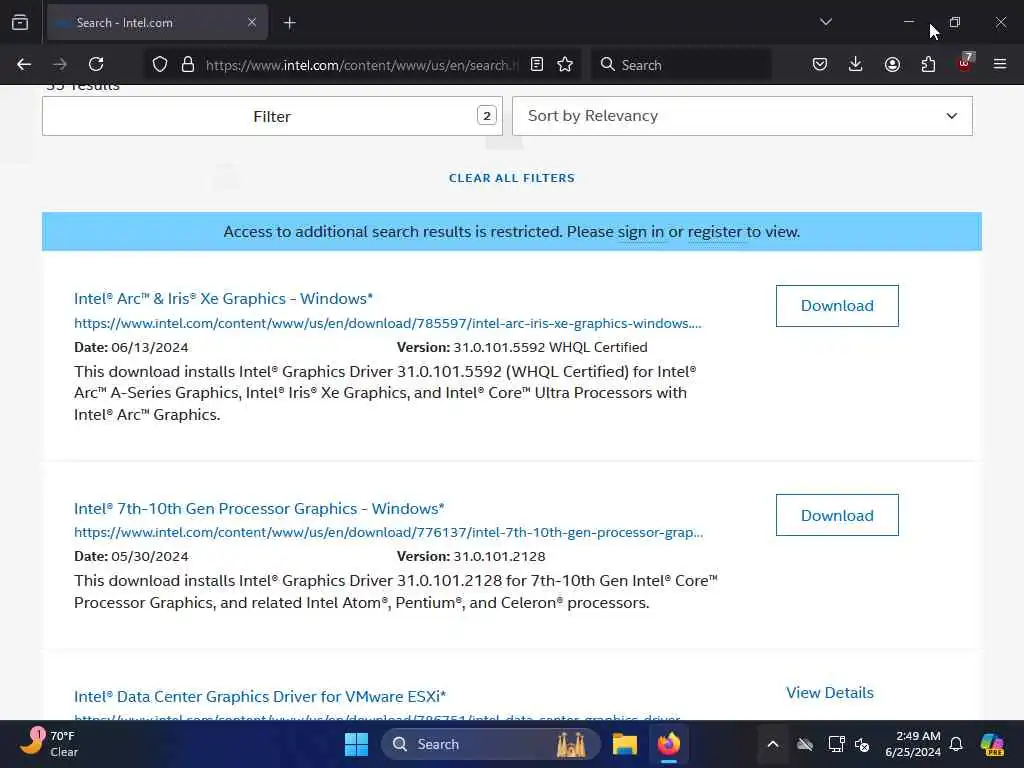Follow the register link
1024x768 pixels.
714,232
